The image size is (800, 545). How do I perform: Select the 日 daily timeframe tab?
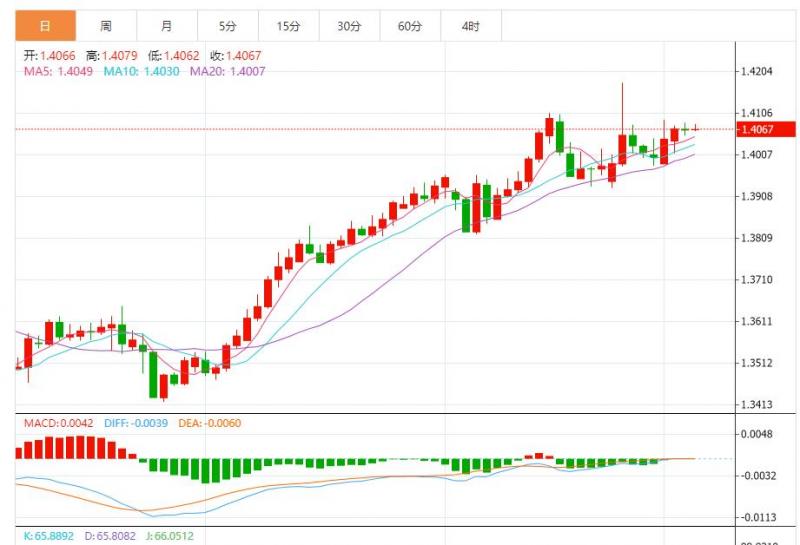45,26
